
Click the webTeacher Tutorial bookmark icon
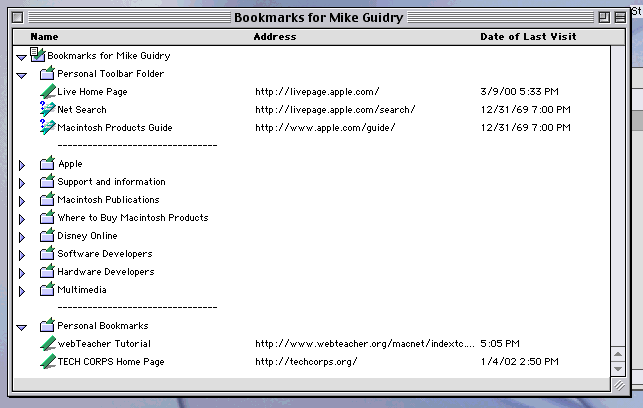47,344
